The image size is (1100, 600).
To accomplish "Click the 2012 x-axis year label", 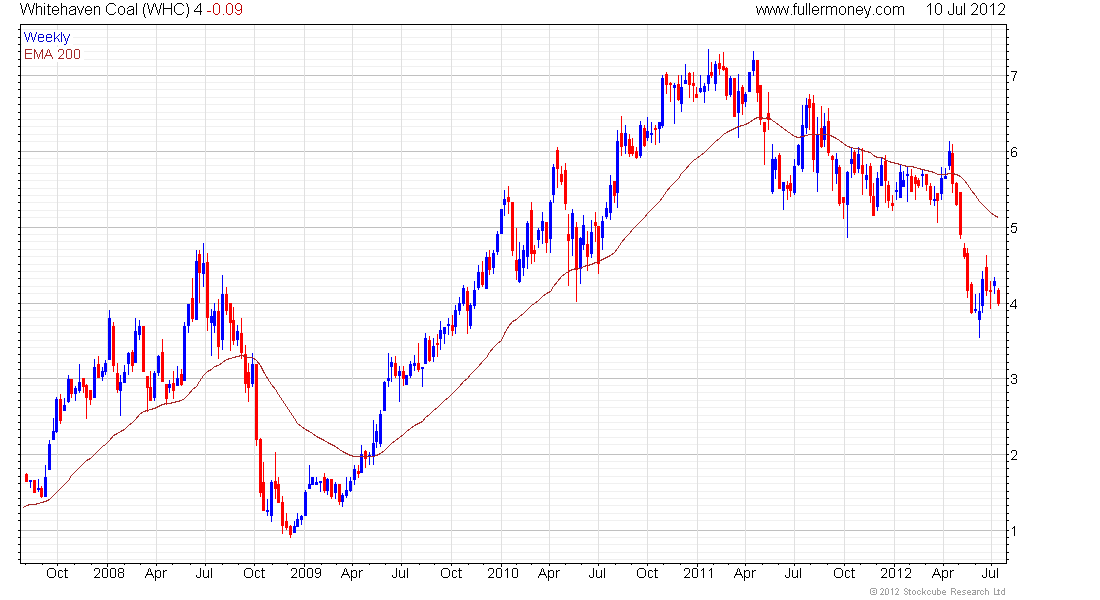I will tap(896, 573).
